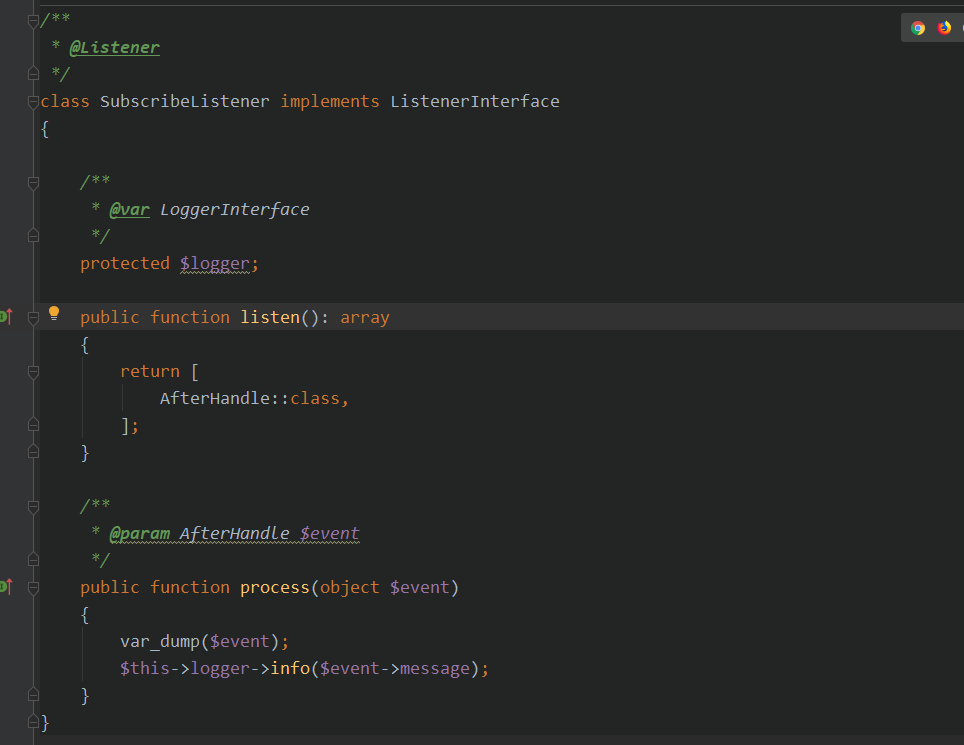964x745 pixels.
Task: Collapse the process() function fold marker
Action: point(34,588)
